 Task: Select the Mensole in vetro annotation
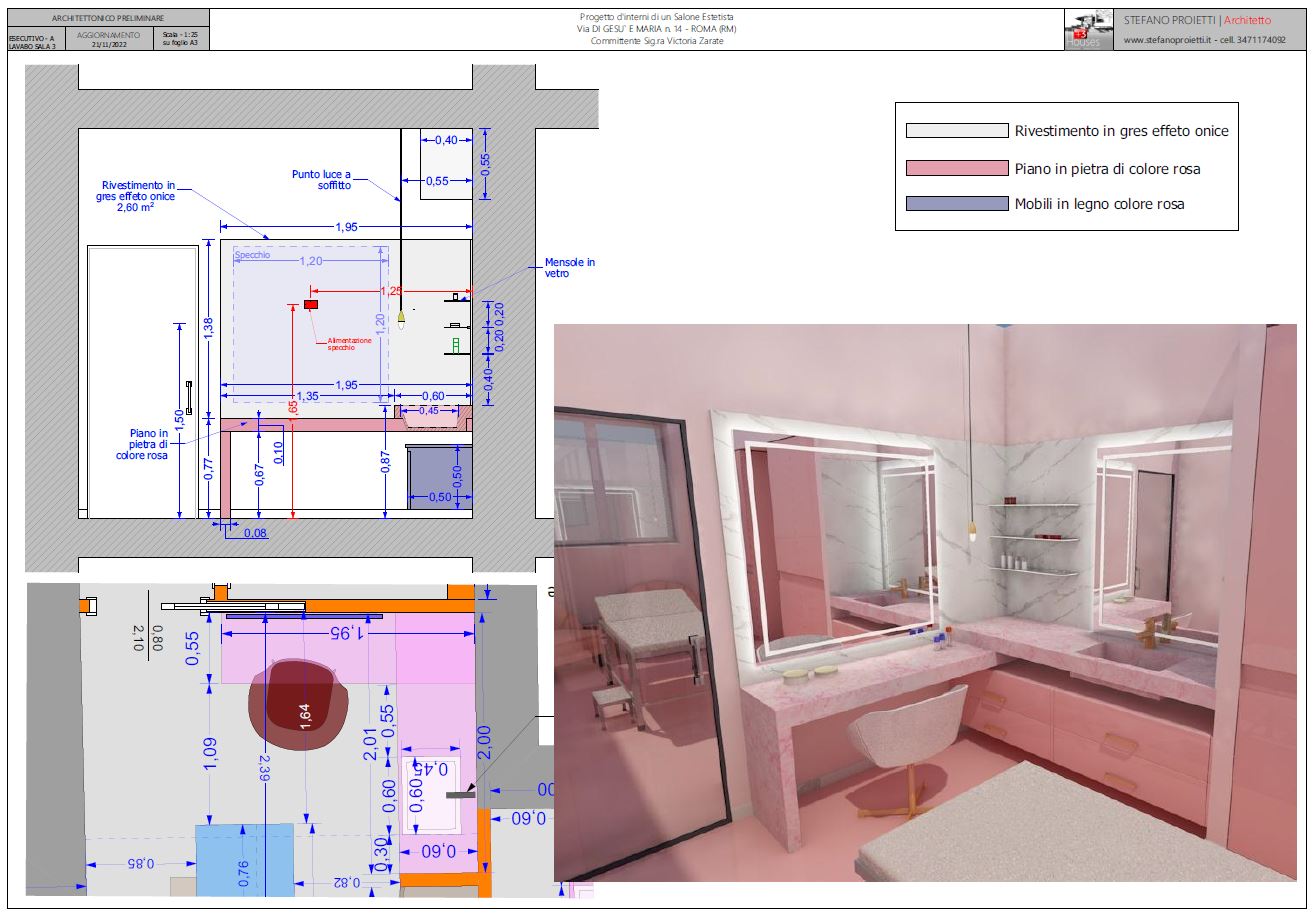(x=570, y=267)
